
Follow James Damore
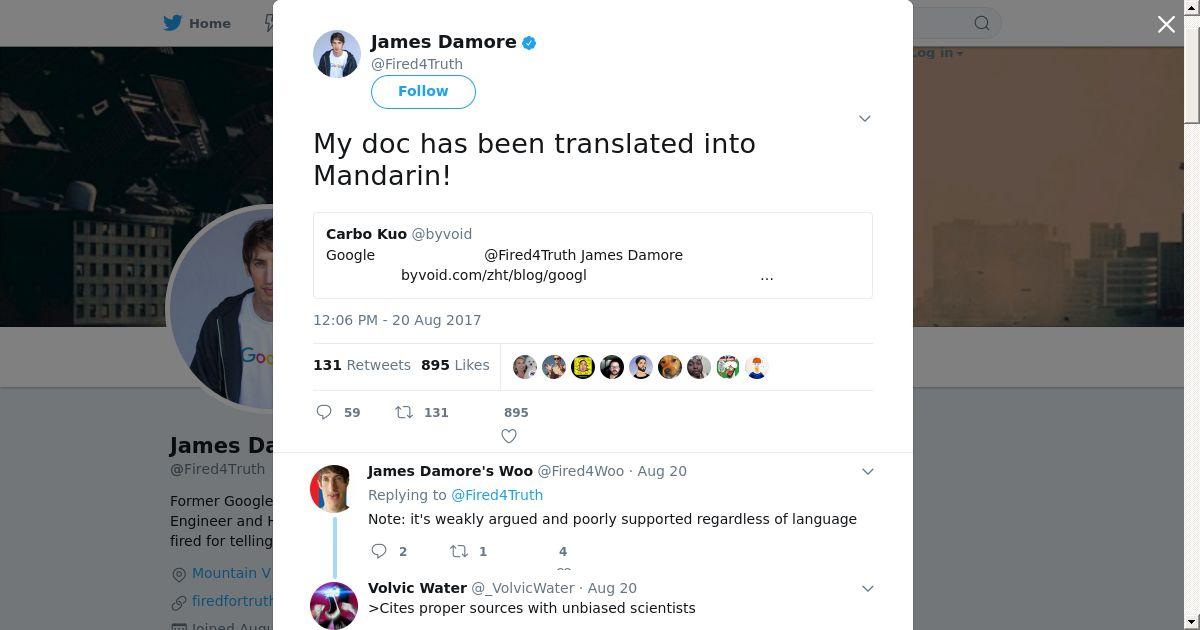coord(423,91)
